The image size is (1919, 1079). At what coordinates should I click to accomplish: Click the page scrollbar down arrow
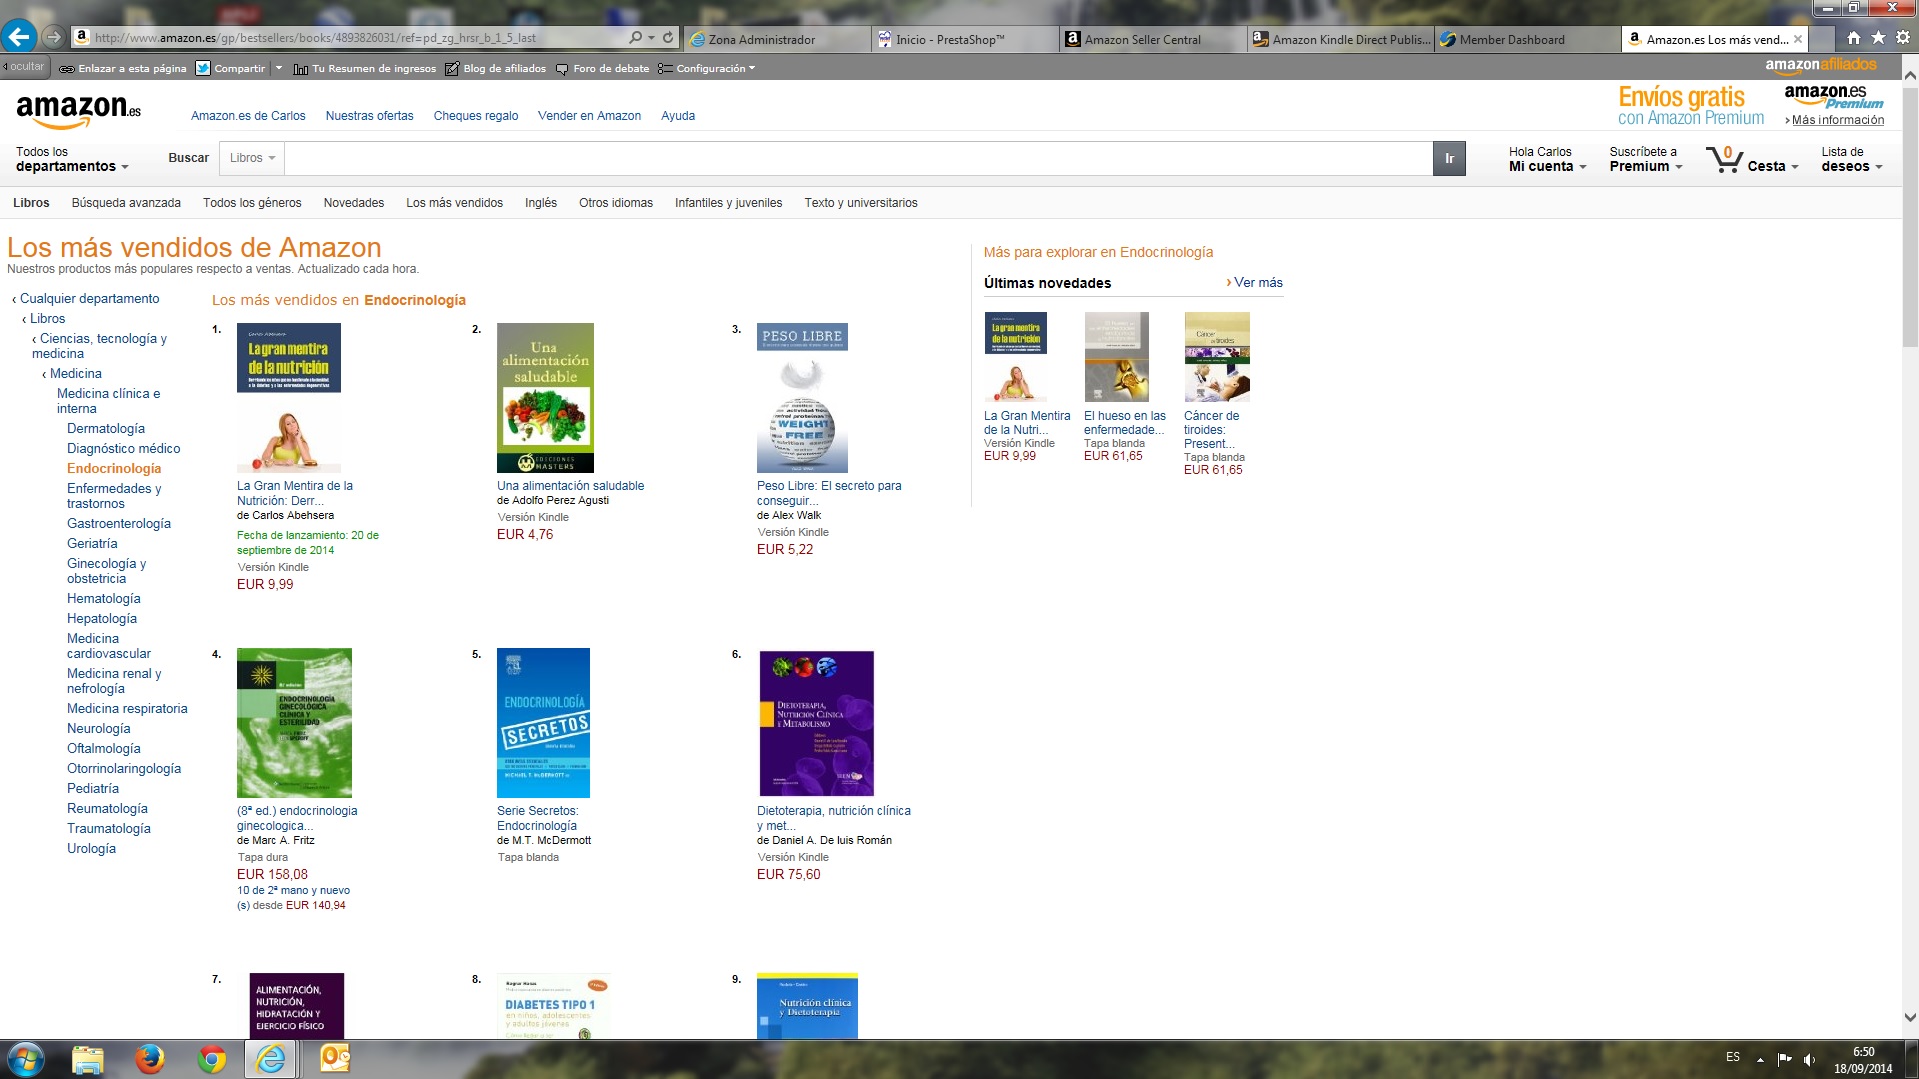click(x=1910, y=1017)
